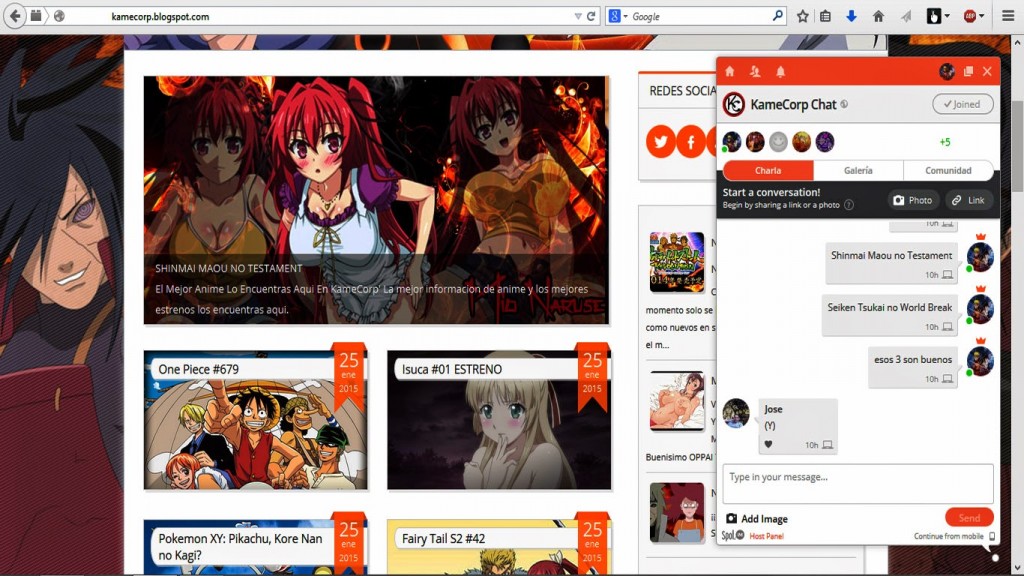Open the Host Panel link
The height and width of the screenshot is (576, 1024).
[x=766, y=536]
